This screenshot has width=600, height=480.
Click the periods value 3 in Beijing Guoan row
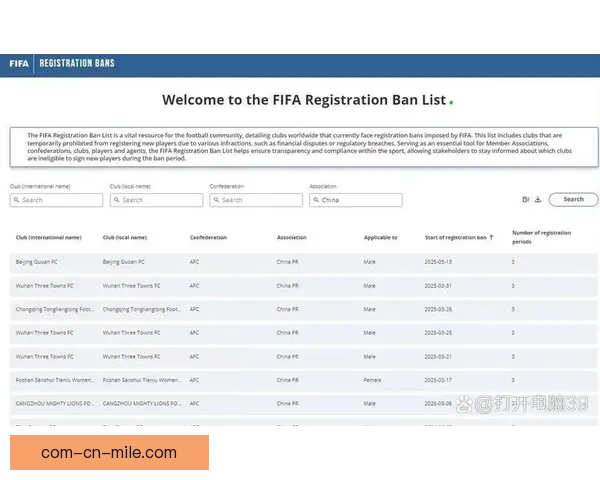pyautogui.click(x=513, y=262)
